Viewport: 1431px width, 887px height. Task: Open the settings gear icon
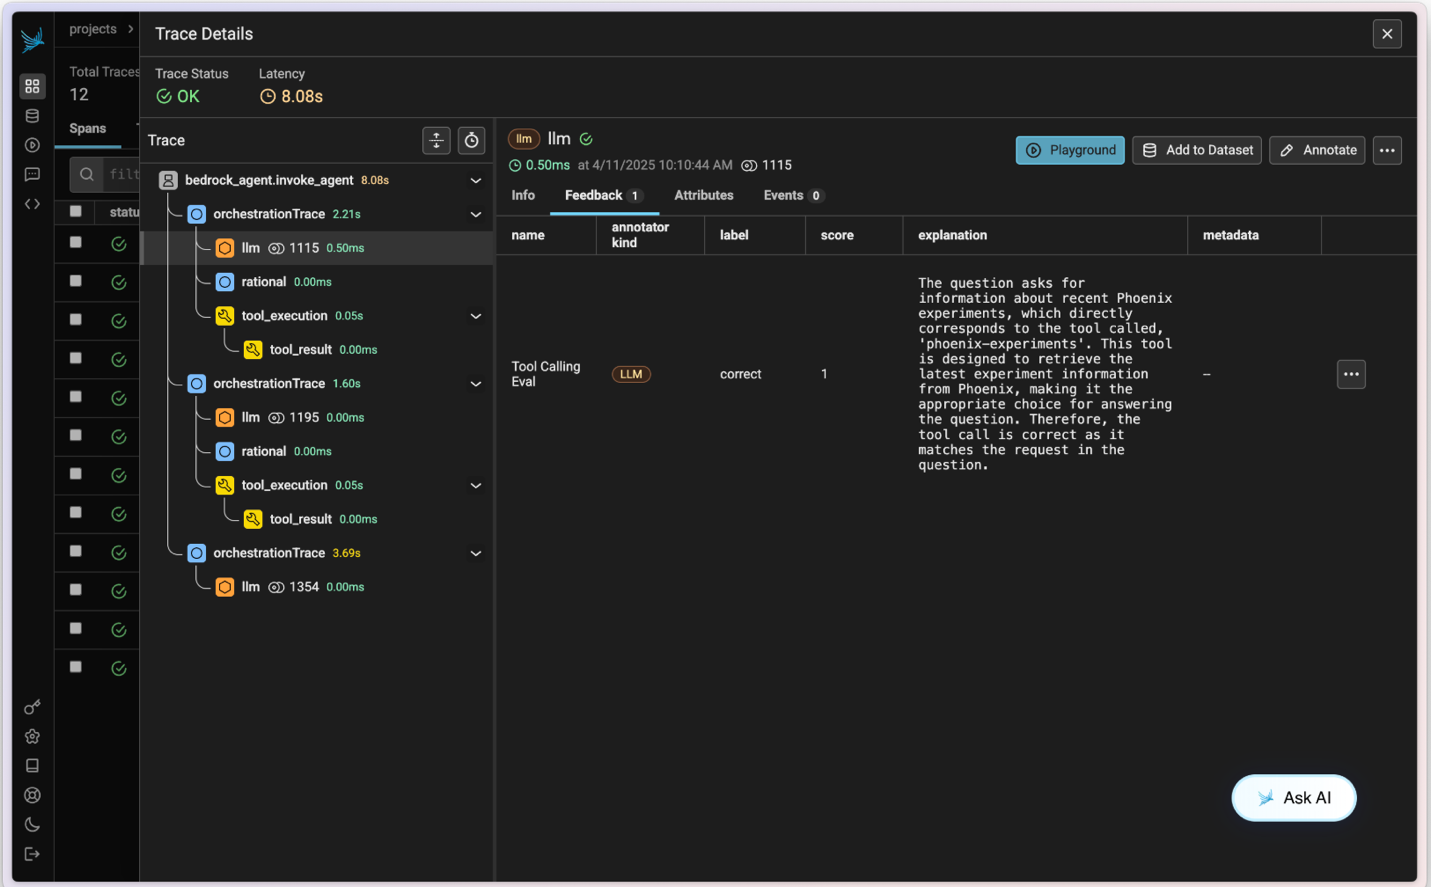tap(32, 737)
